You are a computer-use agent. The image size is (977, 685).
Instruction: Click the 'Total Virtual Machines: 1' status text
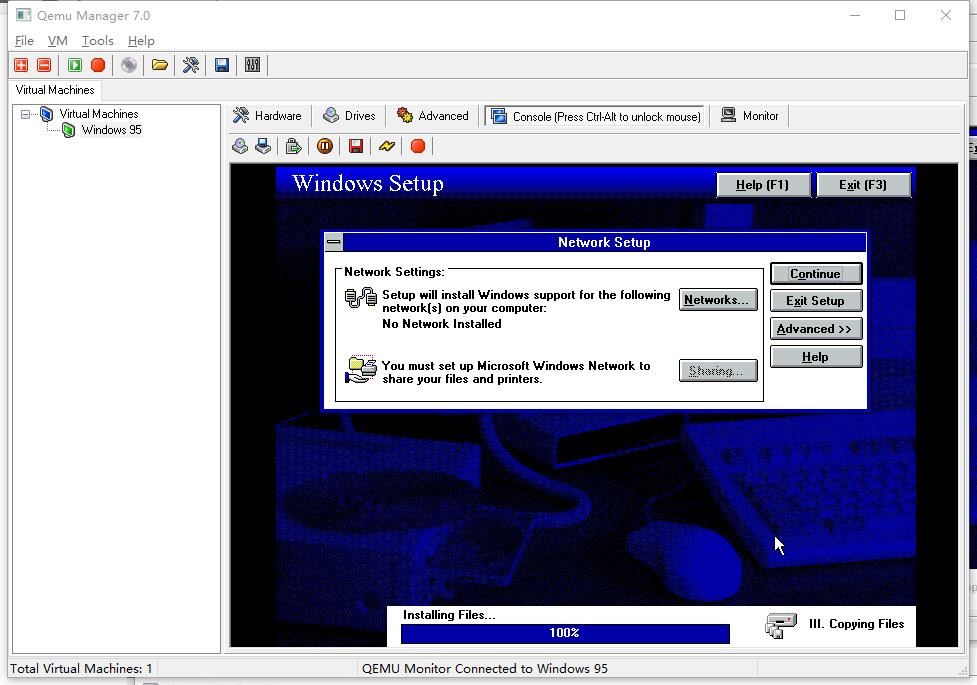click(81, 669)
